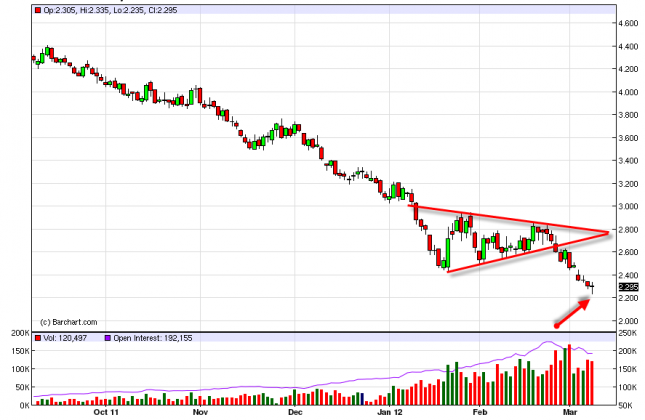The width and height of the screenshot is (645, 420).
Task: Click the 200K volume axis label on left
Action: tap(14, 331)
